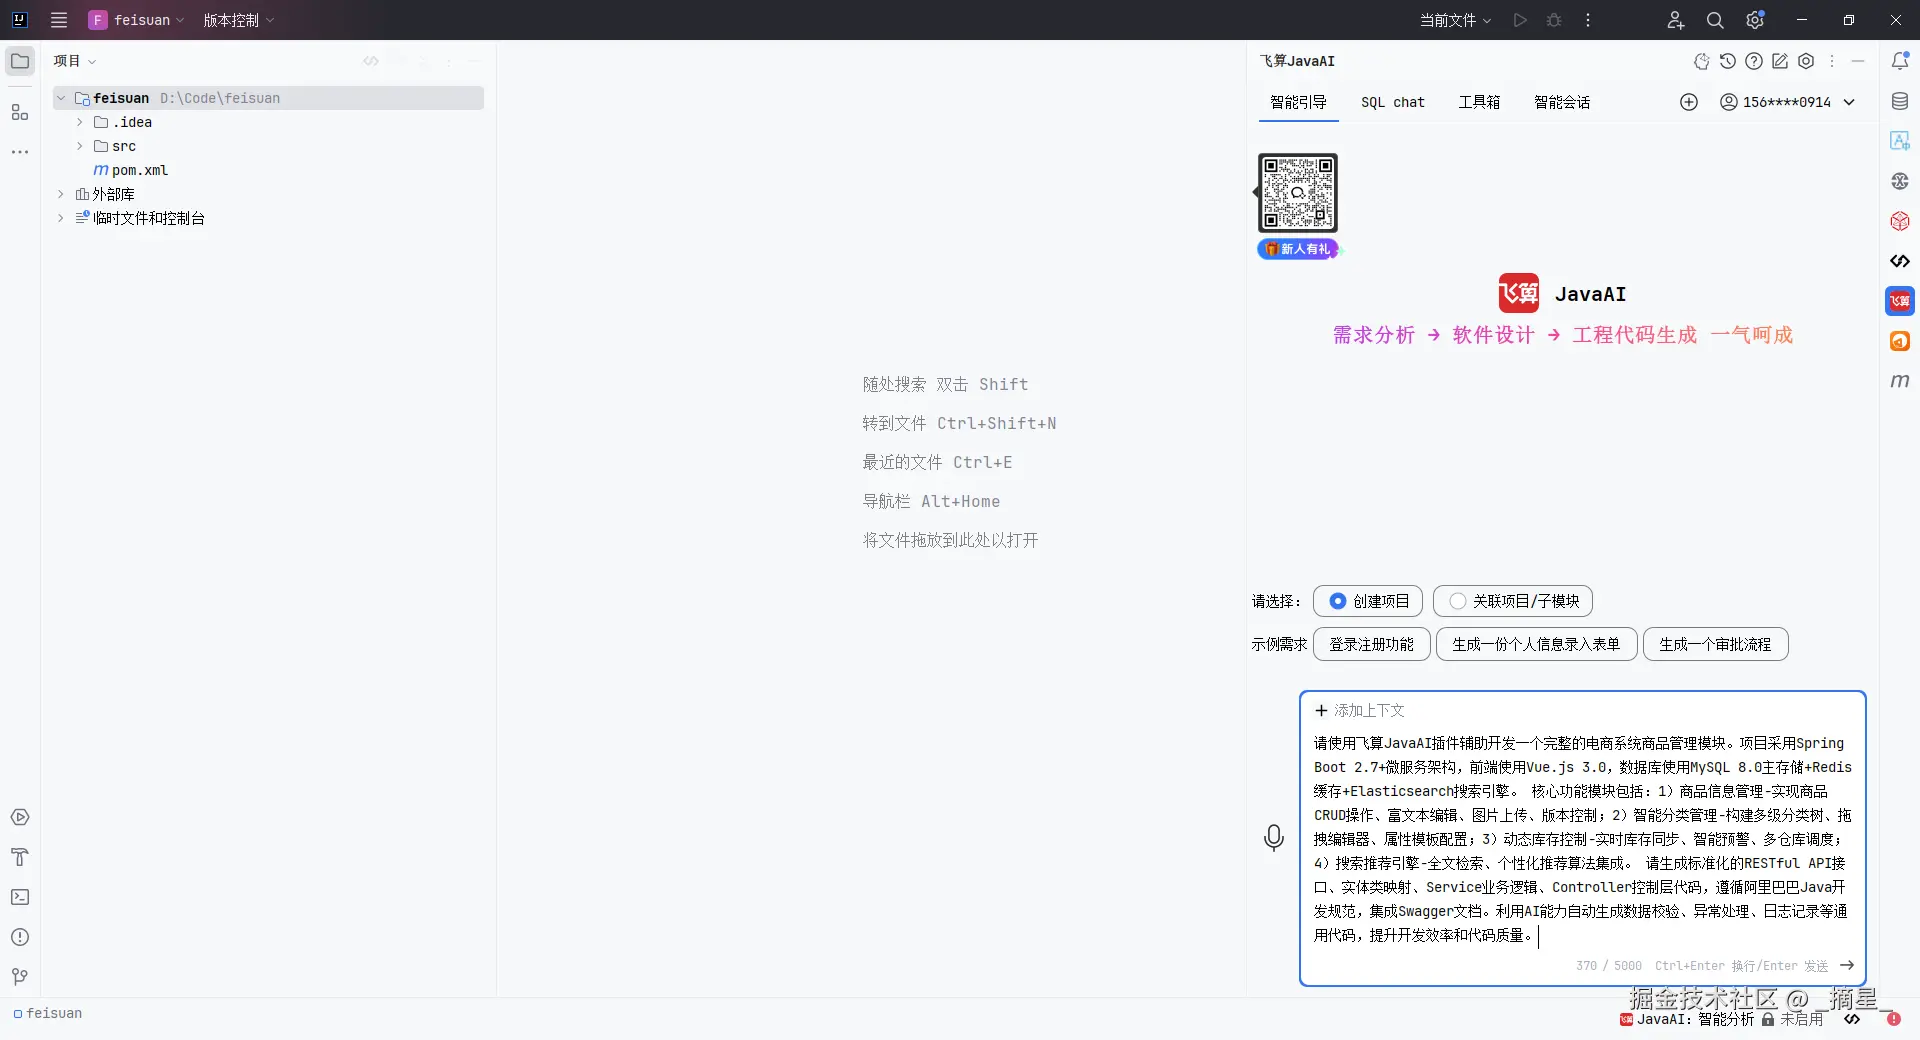The image size is (1920, 1040).
Task: Open IDE settings gear in title bar
Action: click(x=1755, y=20)
